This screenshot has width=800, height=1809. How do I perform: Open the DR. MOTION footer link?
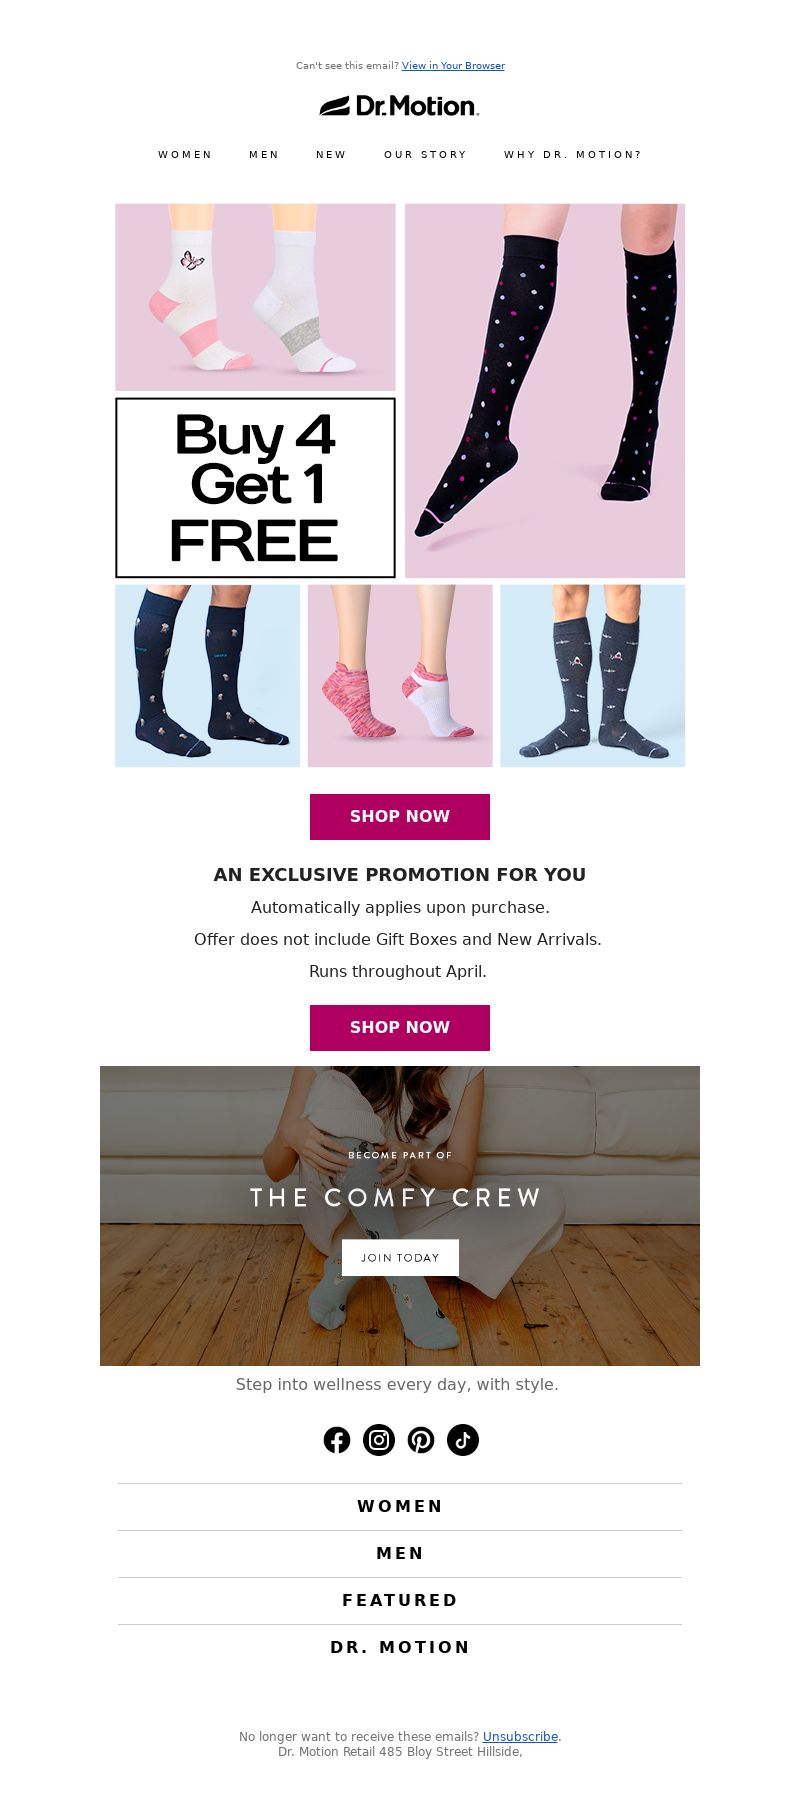pyautogui.click(x=400, y=1648)
